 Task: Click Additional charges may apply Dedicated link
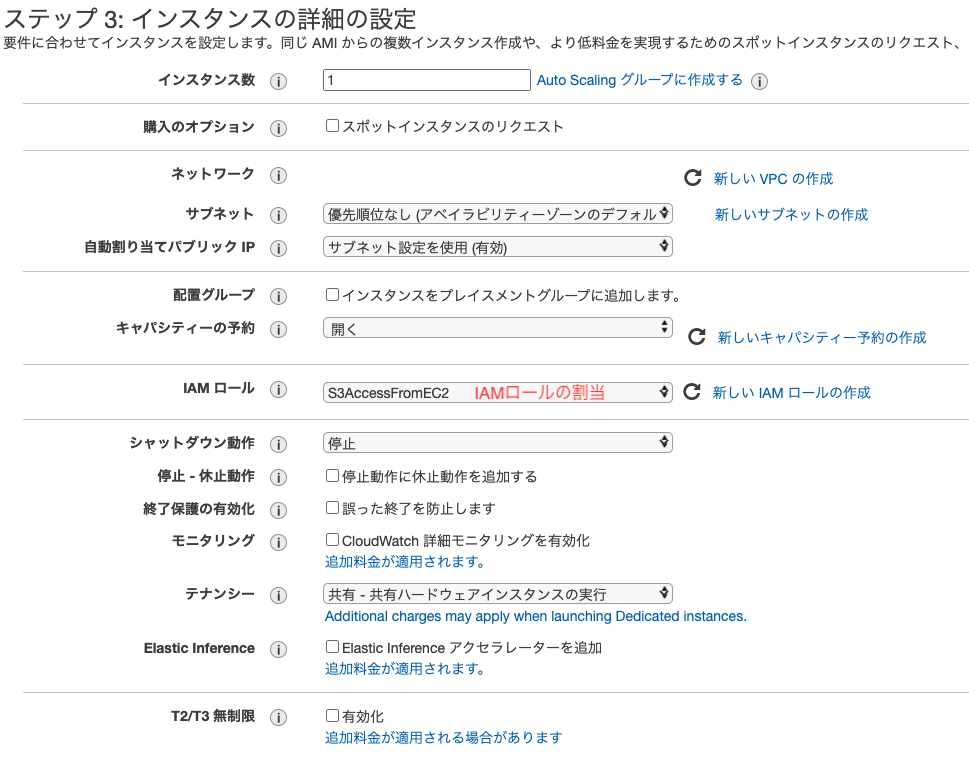click(x=536, y=616)
